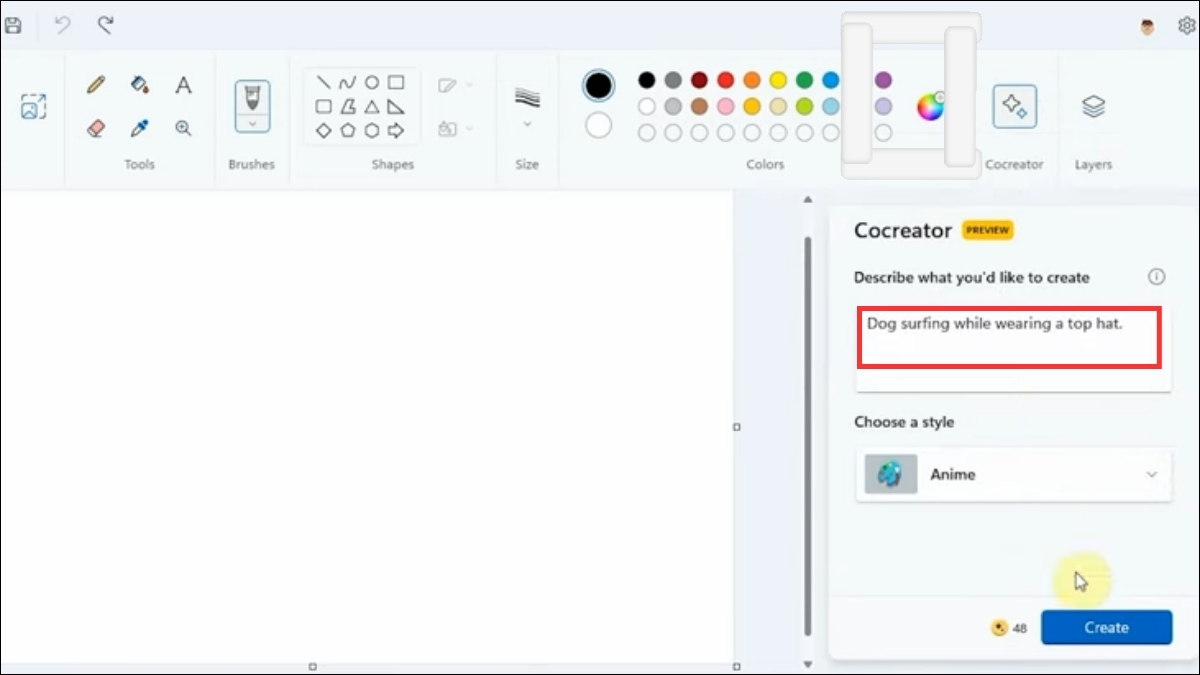1200x675 pixels.
Task: Choose the Right triangle shape
Action: 396,106
